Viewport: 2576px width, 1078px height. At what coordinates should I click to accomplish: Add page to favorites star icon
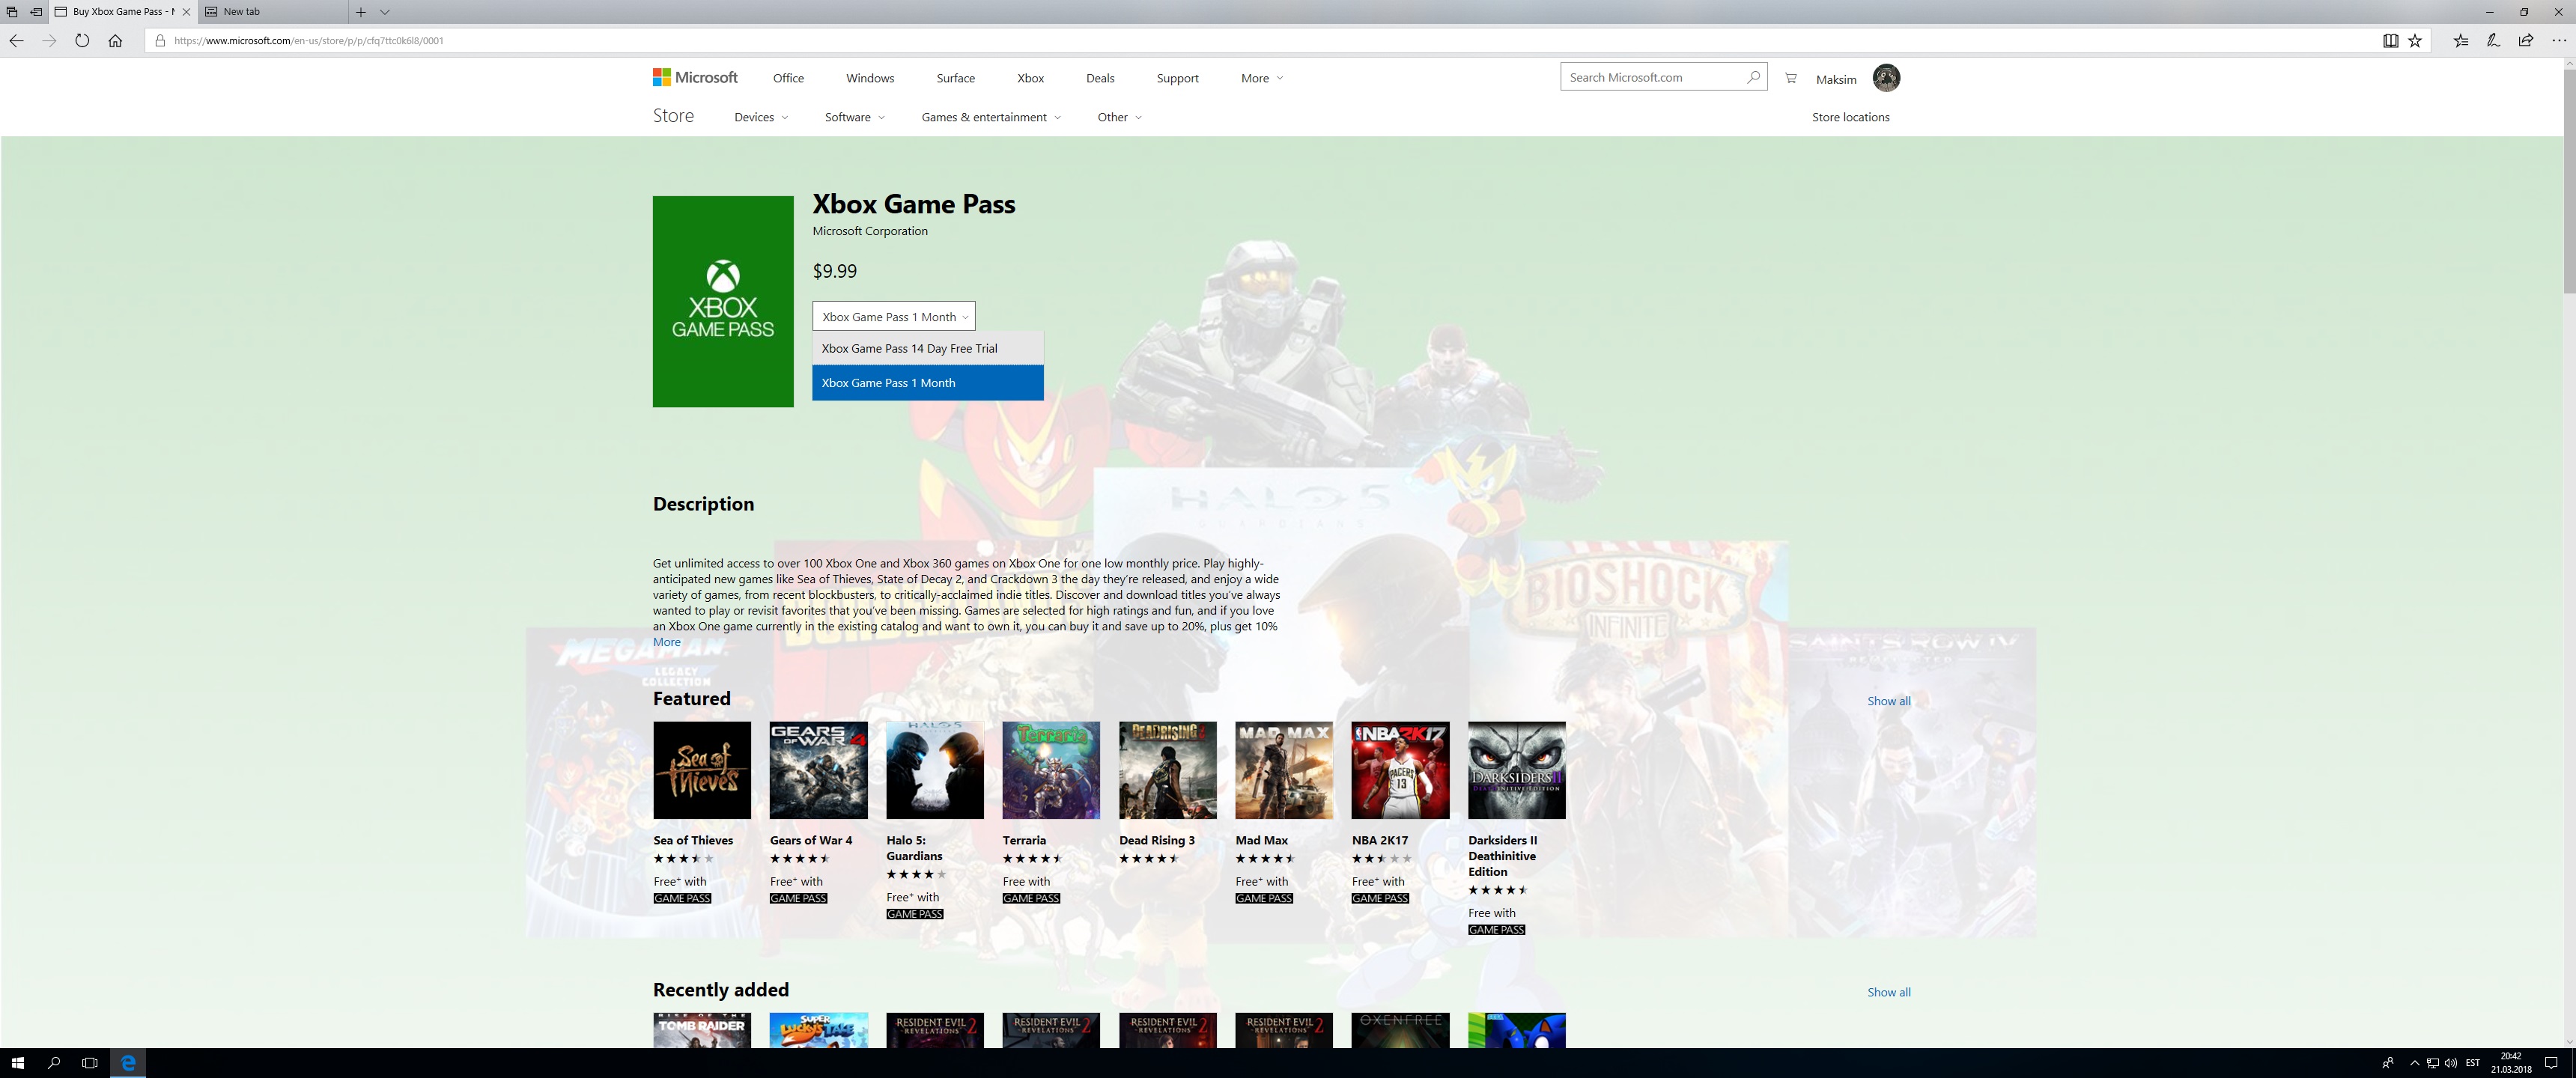2415,41
